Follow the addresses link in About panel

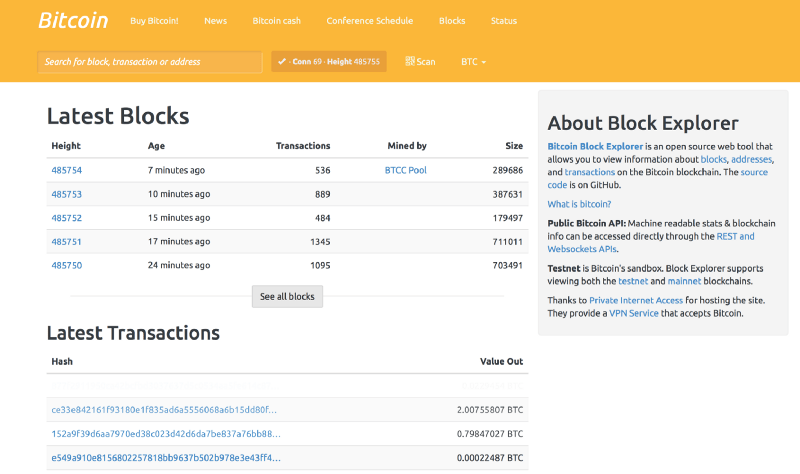[x=752, y=159]
